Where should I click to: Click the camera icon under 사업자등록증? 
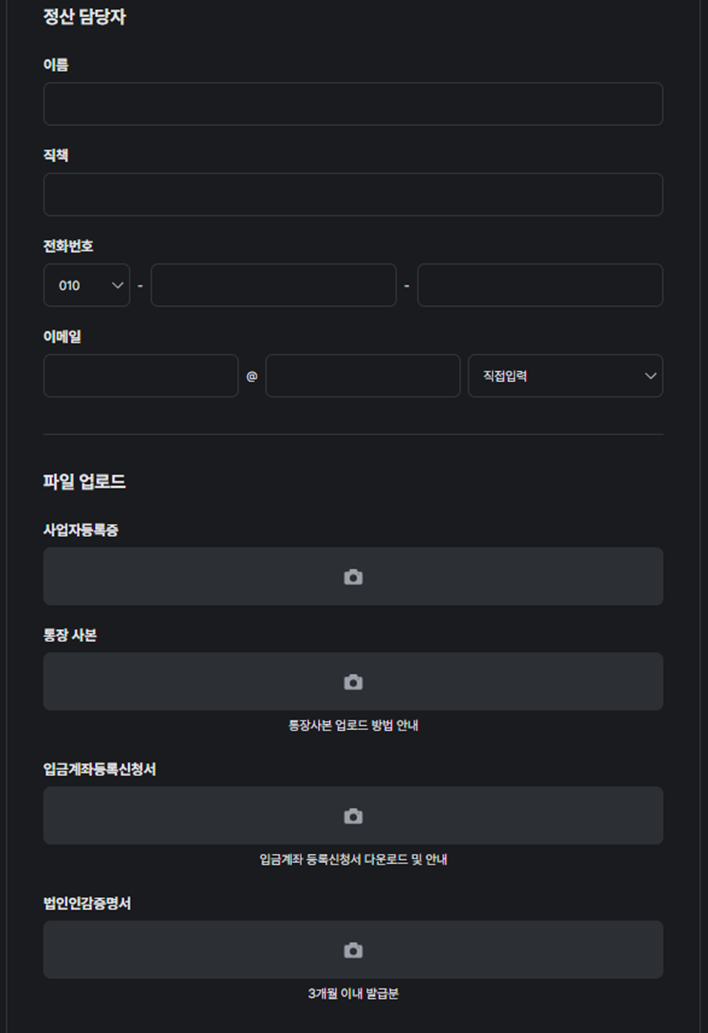coord(353,577)
